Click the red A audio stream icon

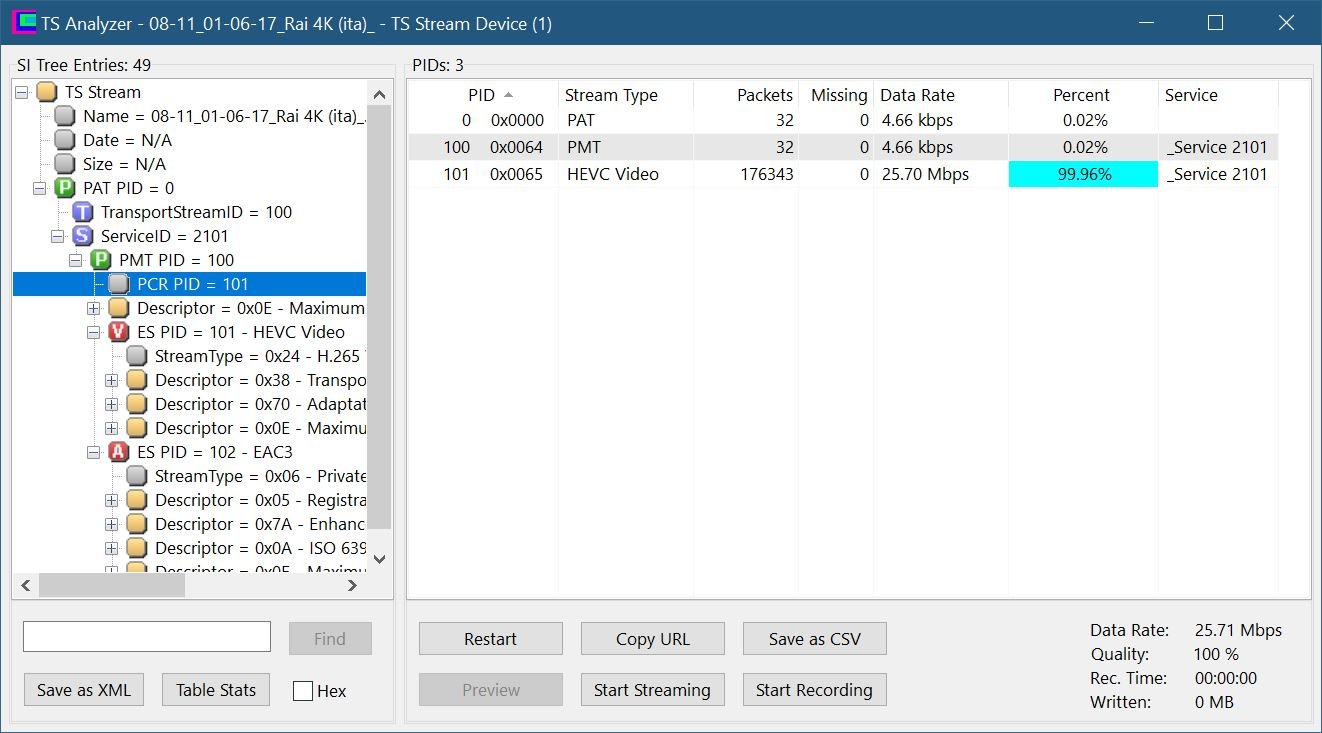click(119, 452)
